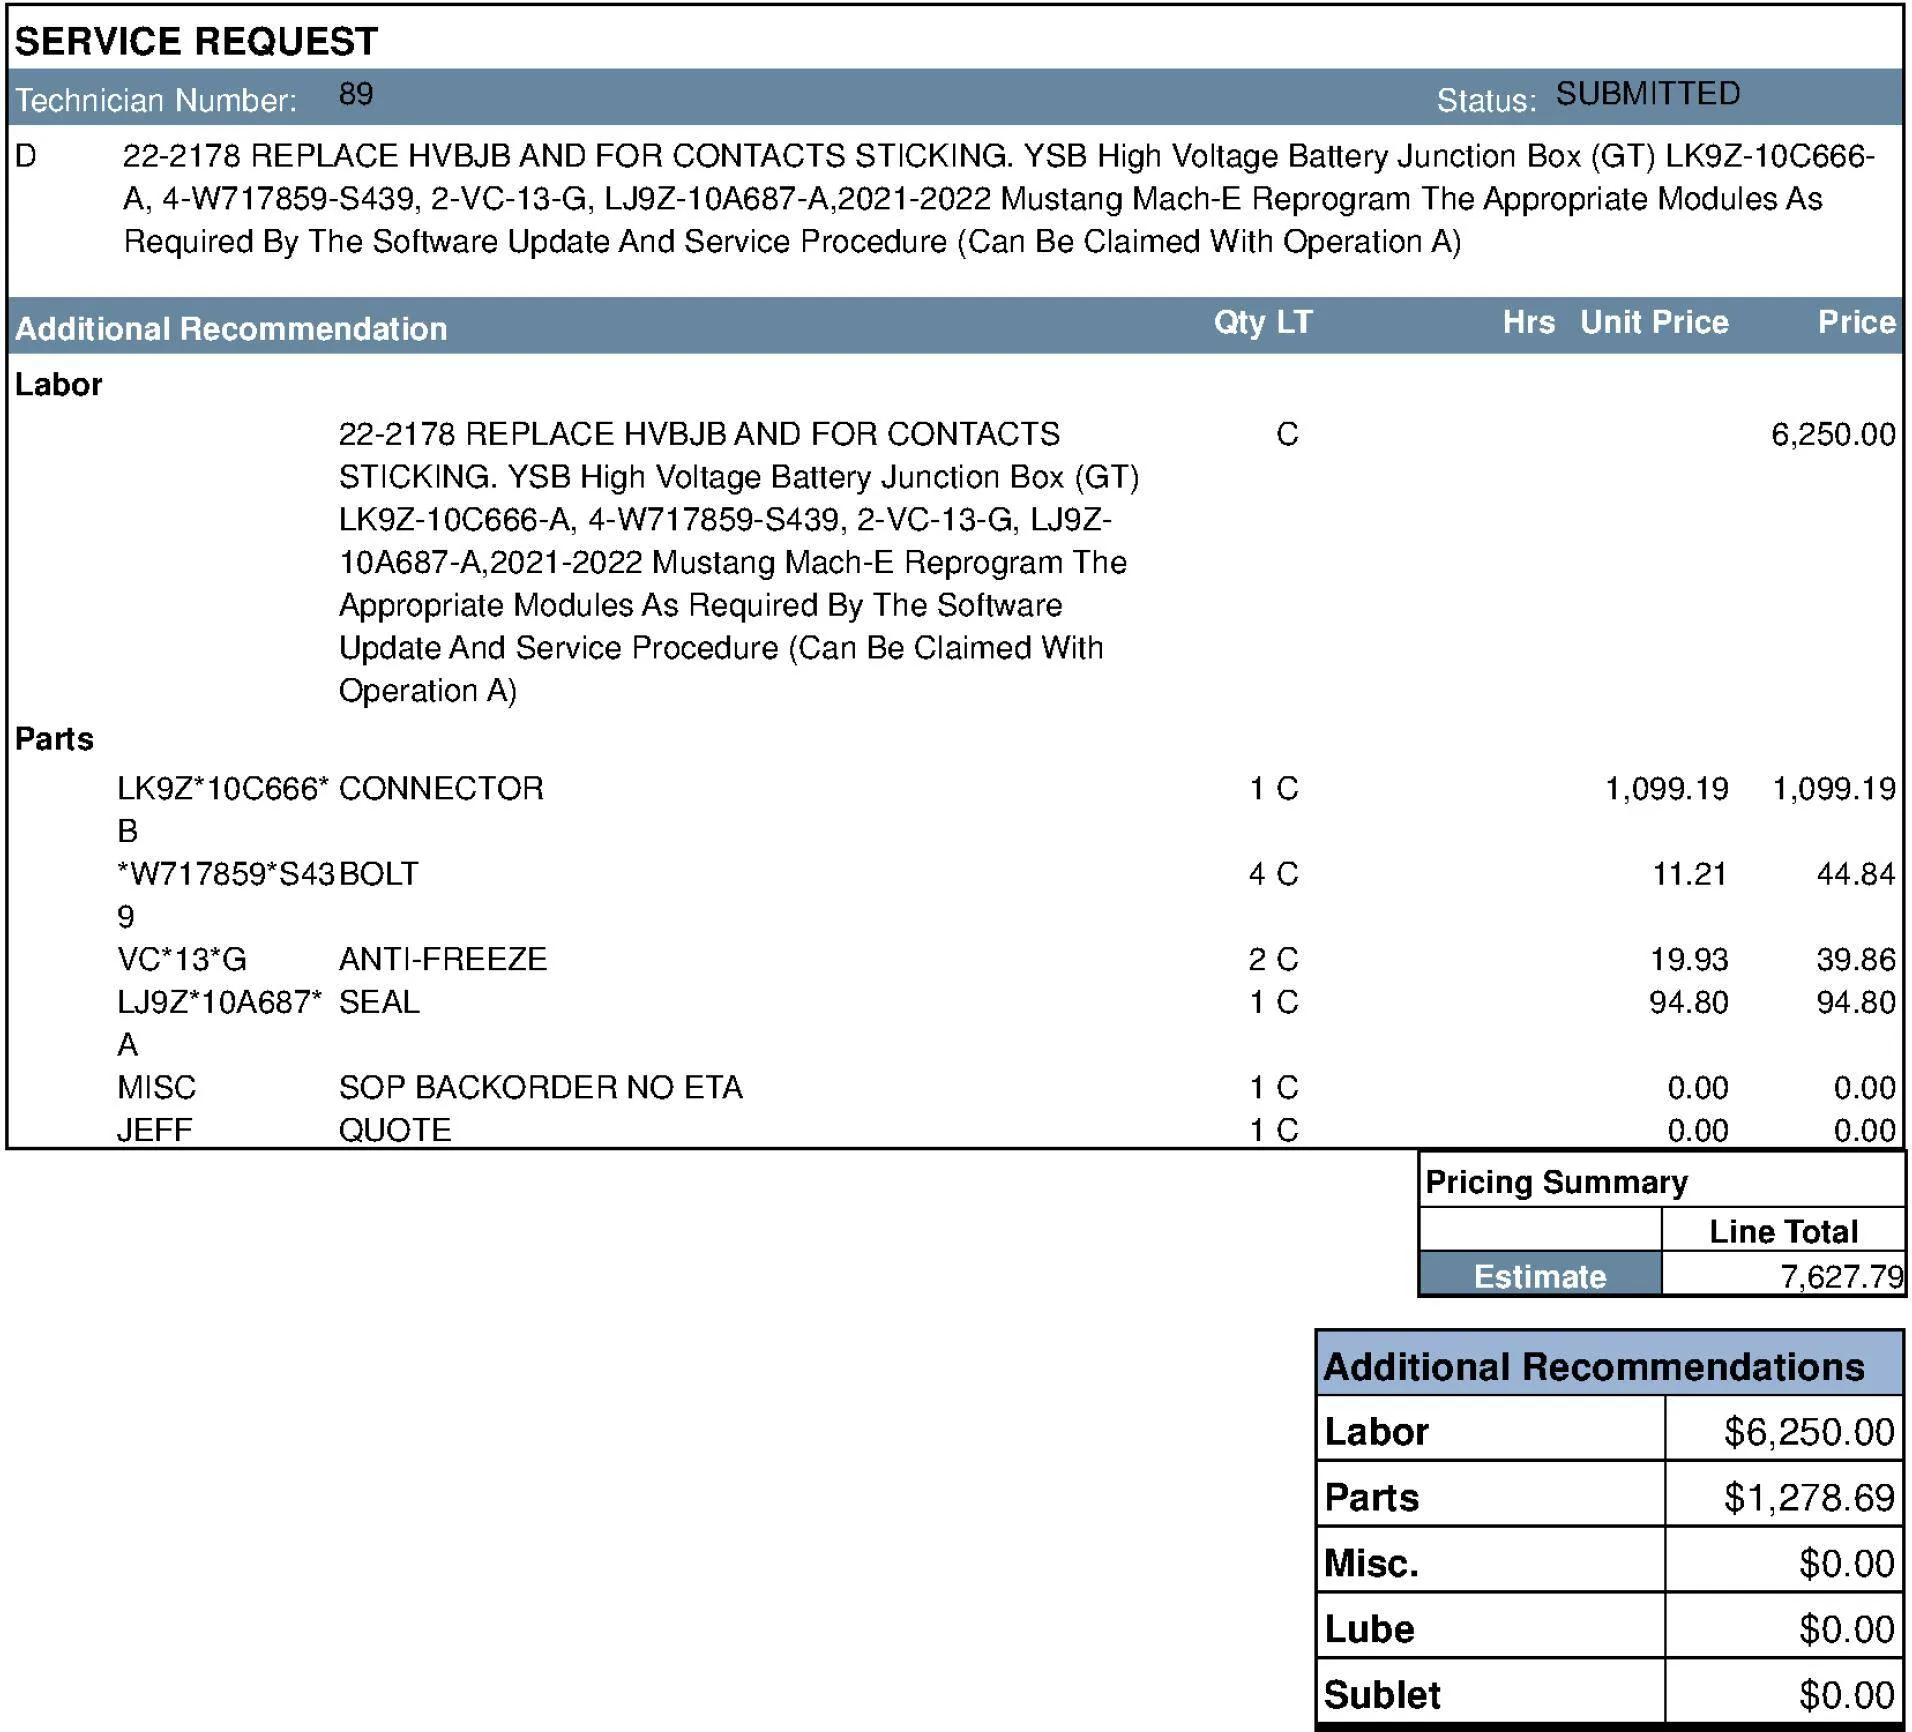Click the Sublet row label
Screen dimensions: 1912x1732
(x=1382, y=1695)
